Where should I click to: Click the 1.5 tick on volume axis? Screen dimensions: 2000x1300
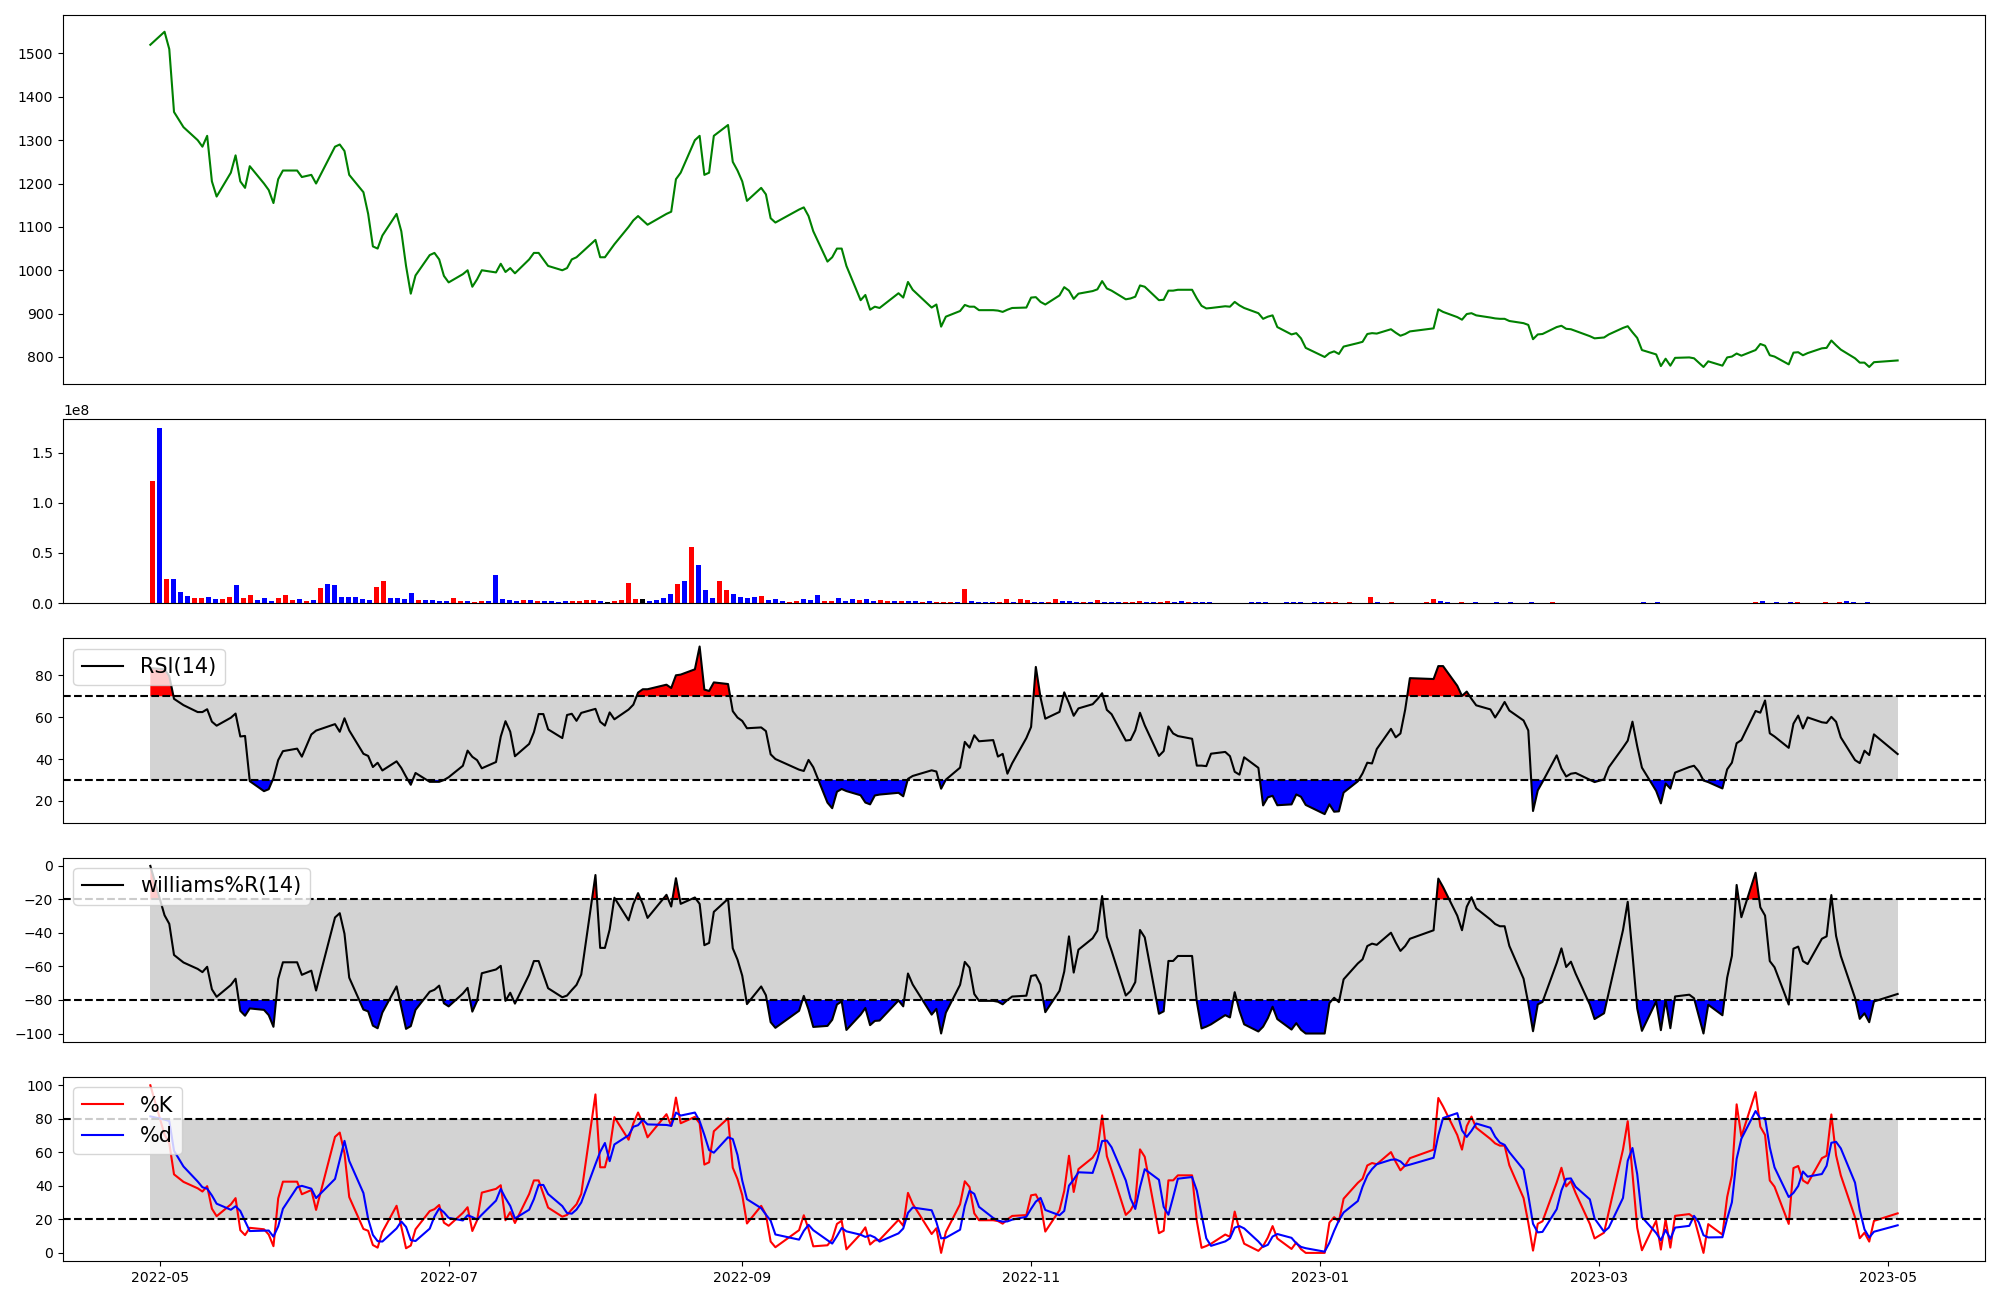click(x=44, y=453)
